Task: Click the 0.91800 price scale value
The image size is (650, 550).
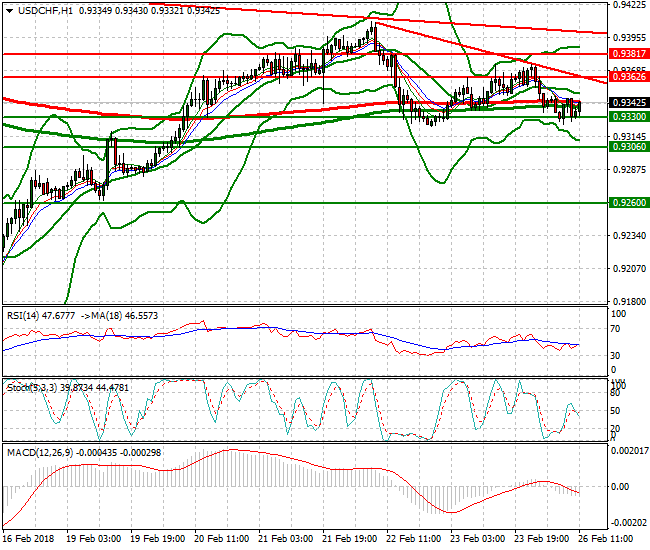Action: (629, 301)
